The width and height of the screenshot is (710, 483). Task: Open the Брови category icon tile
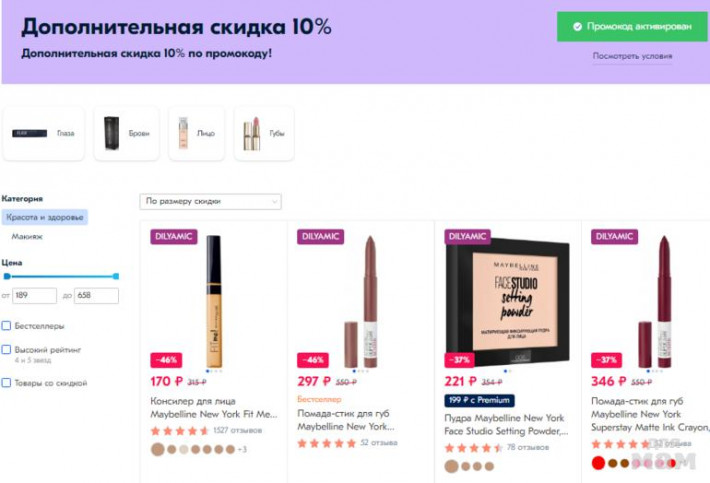pyautogui.click(x=126, y=133)
